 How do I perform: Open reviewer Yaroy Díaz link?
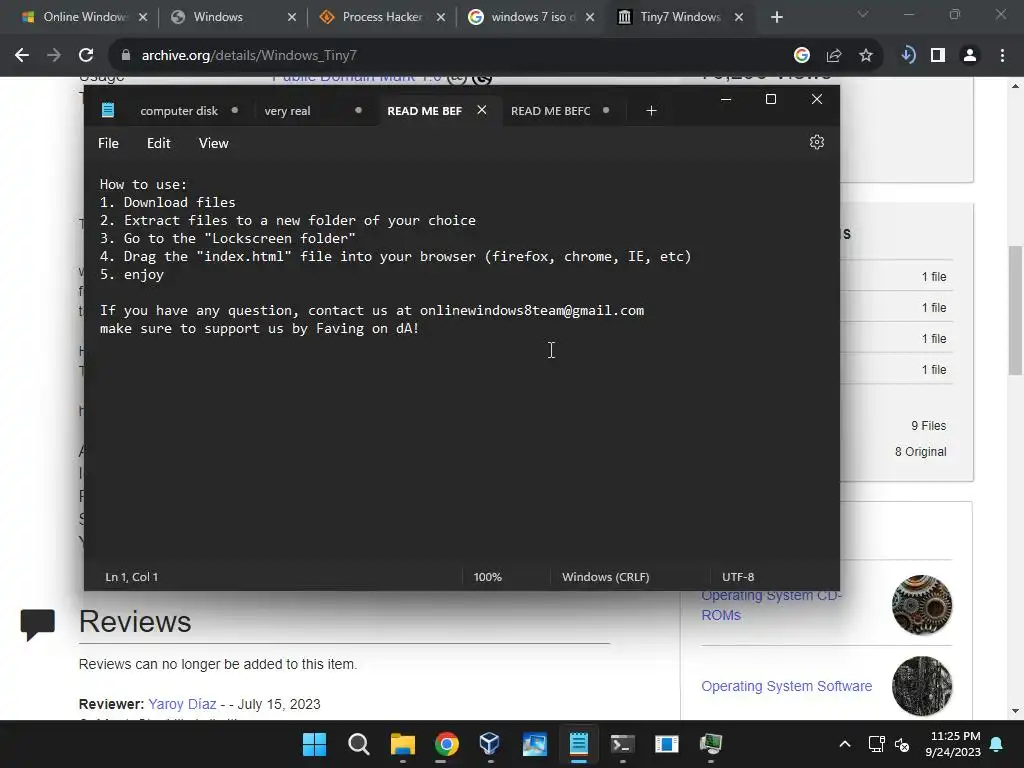(182, 704)
